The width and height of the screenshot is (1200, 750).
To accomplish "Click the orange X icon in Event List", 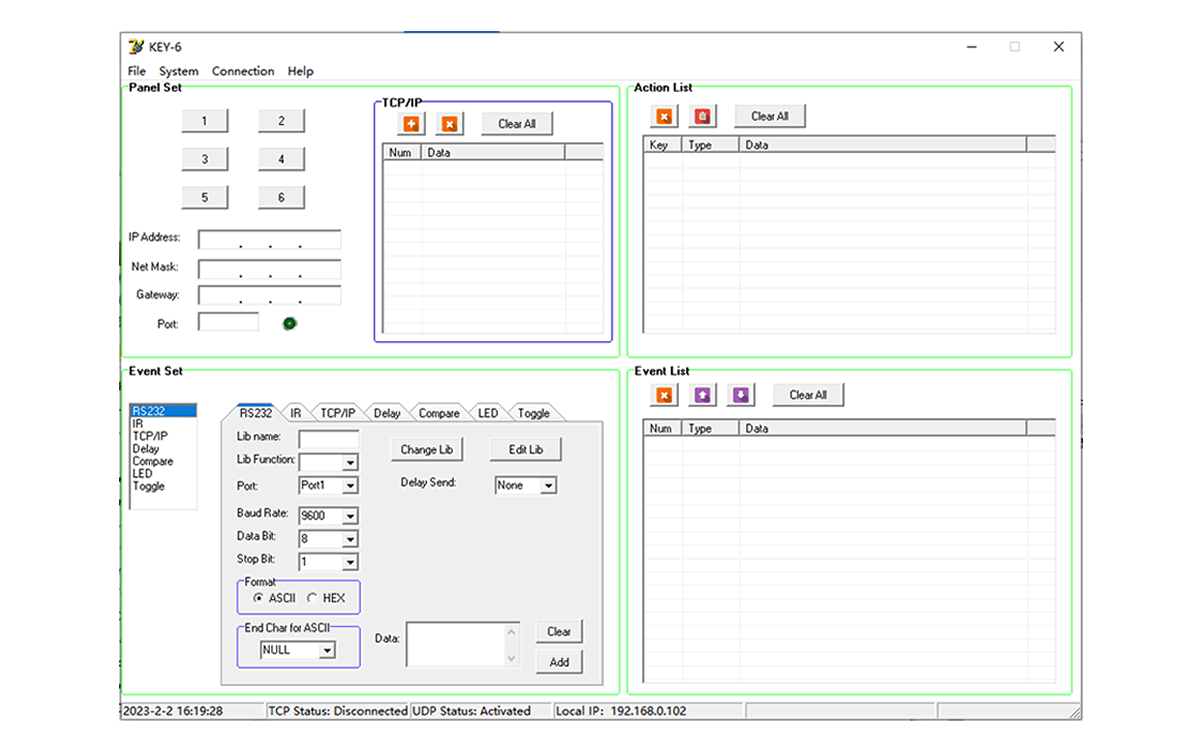I will pyautogui.click(x=663, y=395).
